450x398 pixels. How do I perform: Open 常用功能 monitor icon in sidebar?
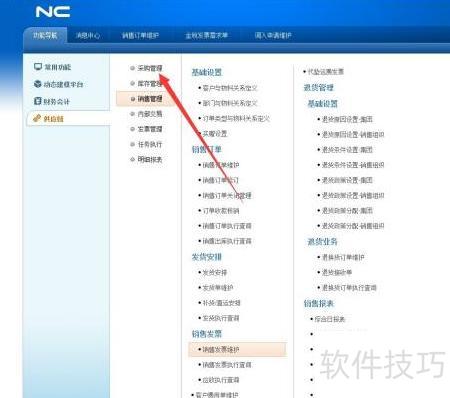[38, 67]
